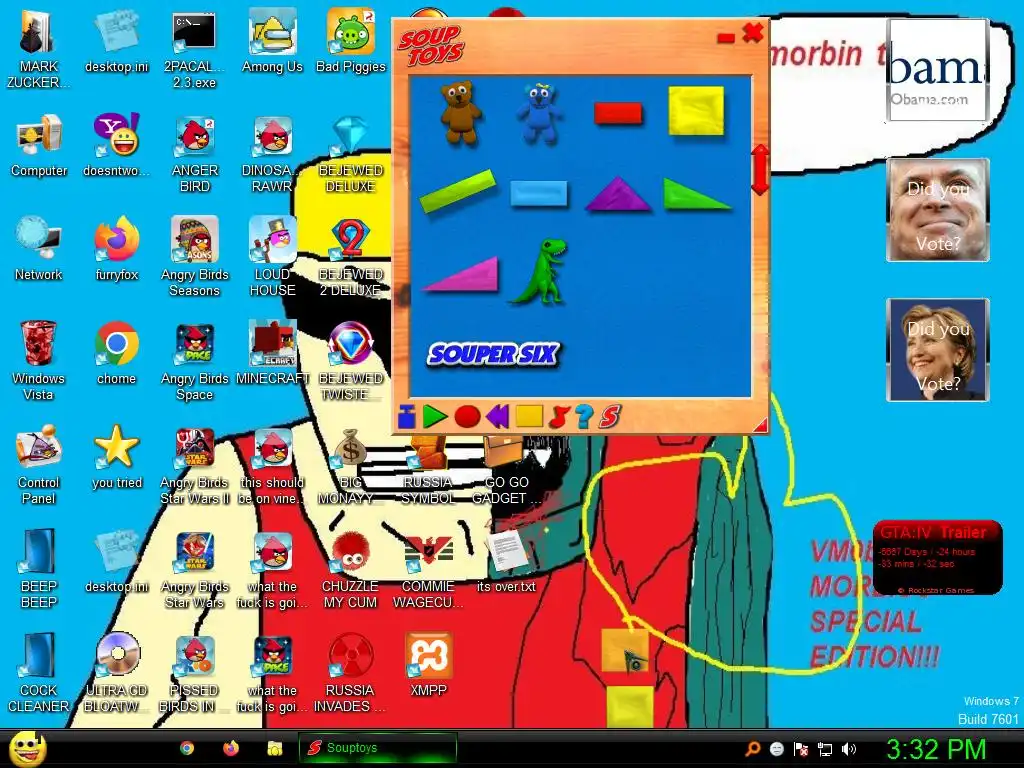The image size is (1024, 768).
Task: Pick the blue teddy bear toy
Action: tap(539, 114)
